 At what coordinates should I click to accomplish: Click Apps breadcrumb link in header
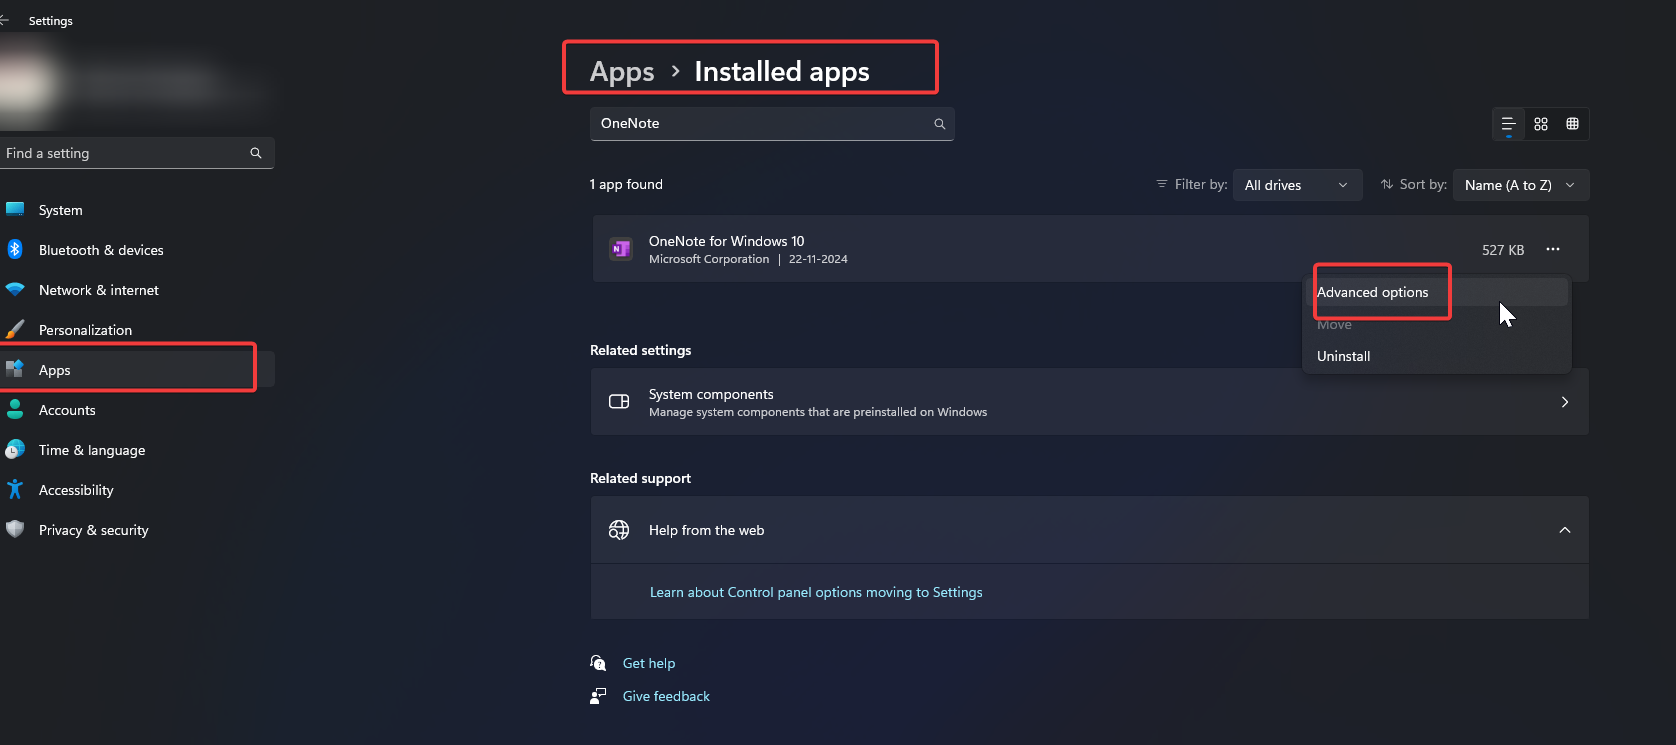pos(622,72)
